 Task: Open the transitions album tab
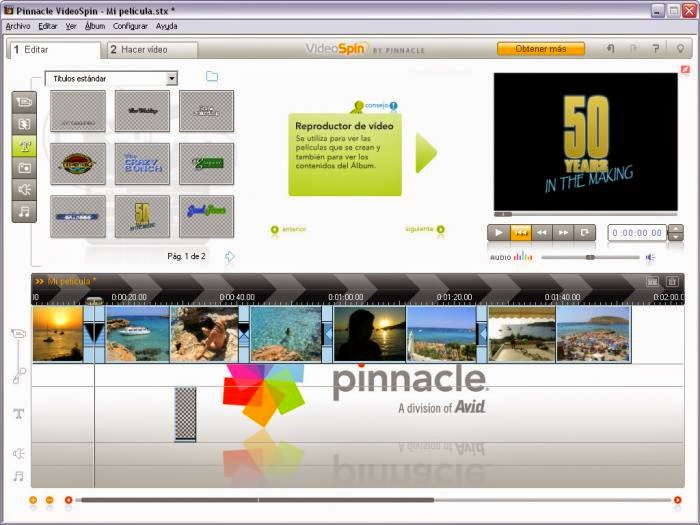[24, 124]
